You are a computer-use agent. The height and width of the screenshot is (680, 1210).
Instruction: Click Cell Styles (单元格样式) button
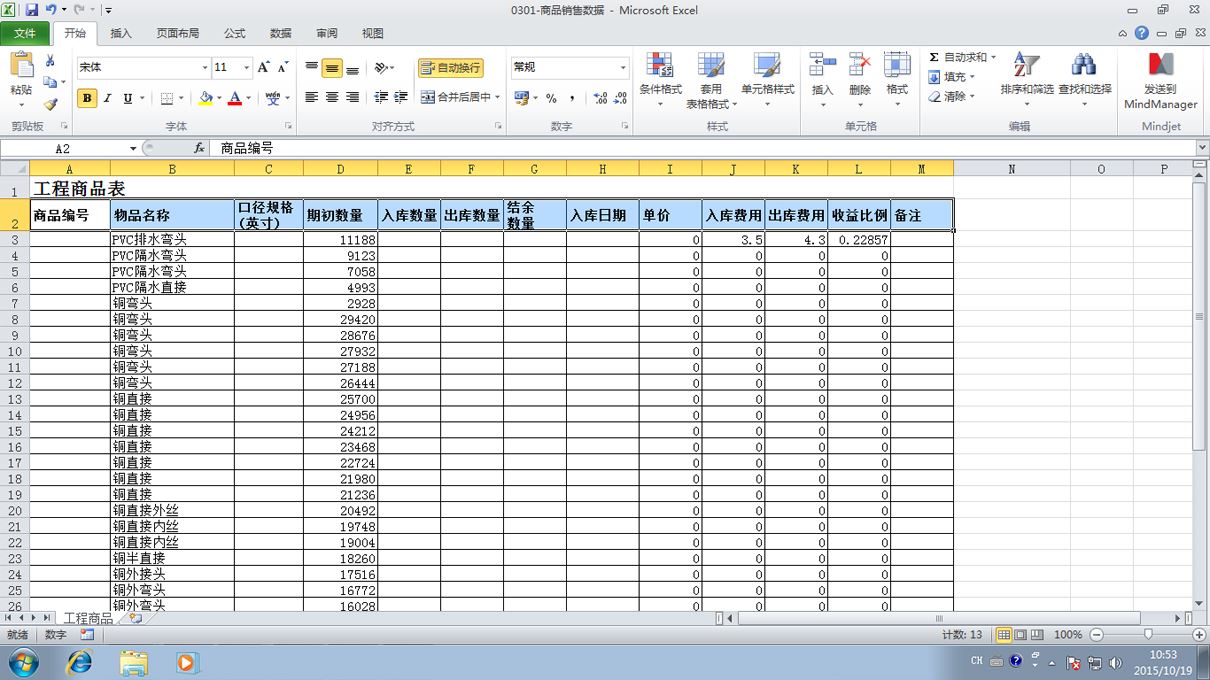coord(768,80)
